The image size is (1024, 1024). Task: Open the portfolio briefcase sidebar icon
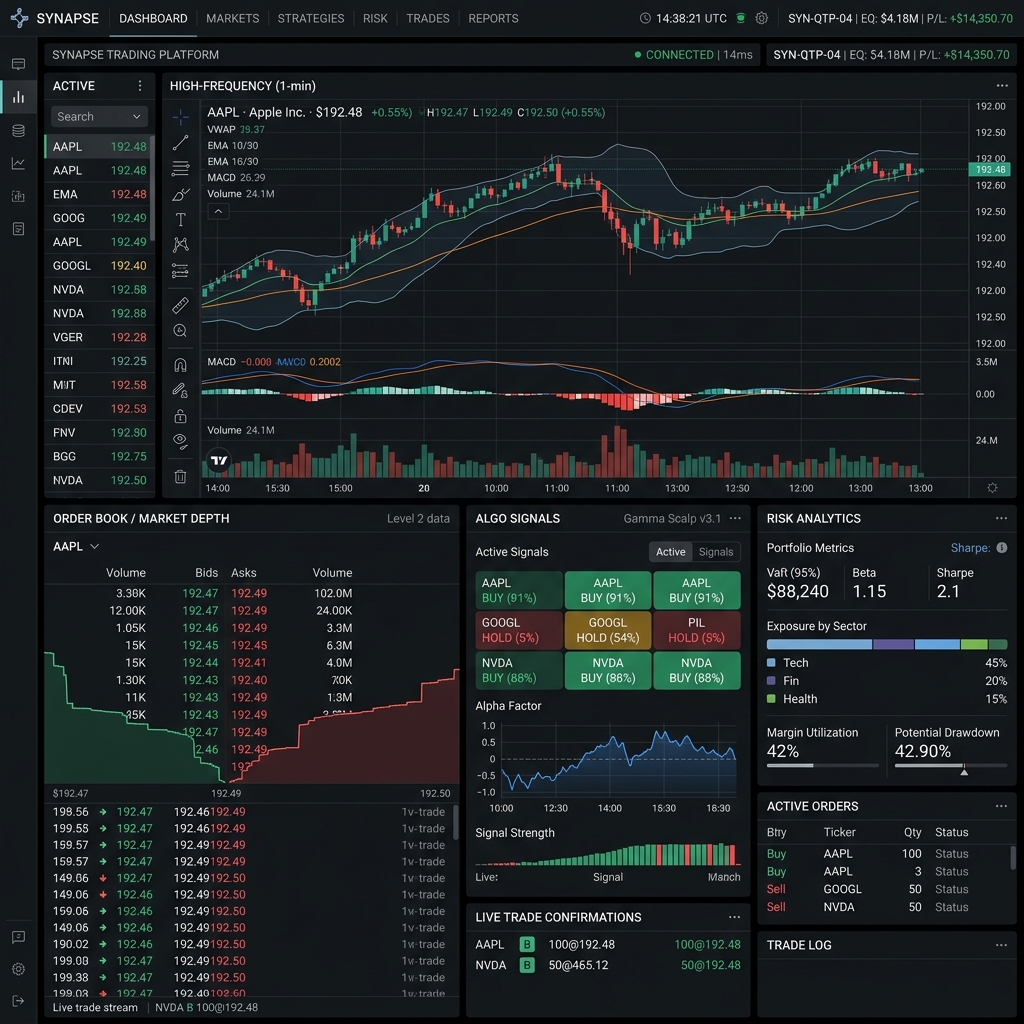(x=18, y=196)
